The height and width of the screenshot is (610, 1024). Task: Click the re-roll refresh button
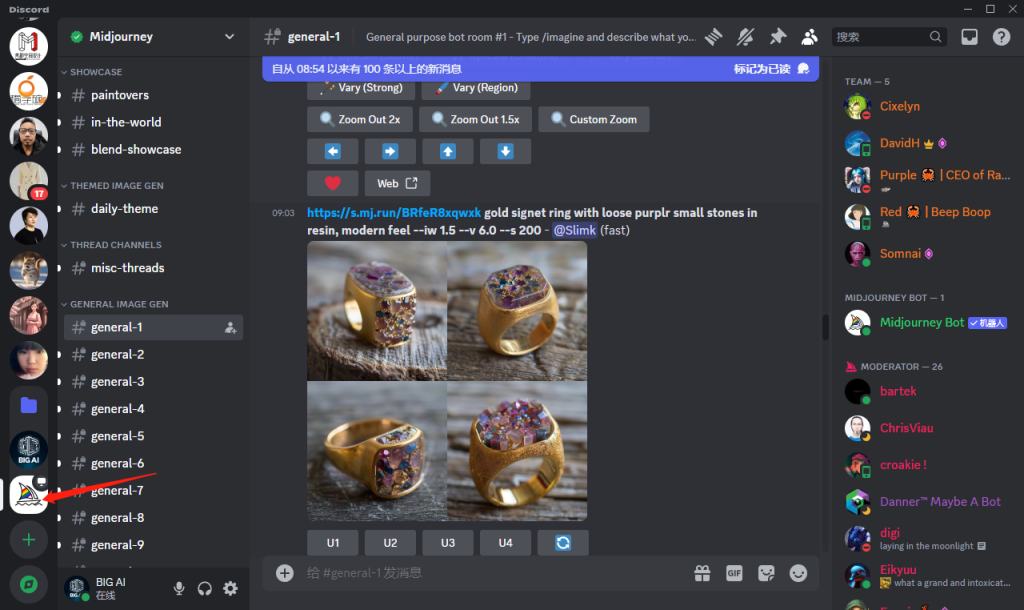coord(563,543)
